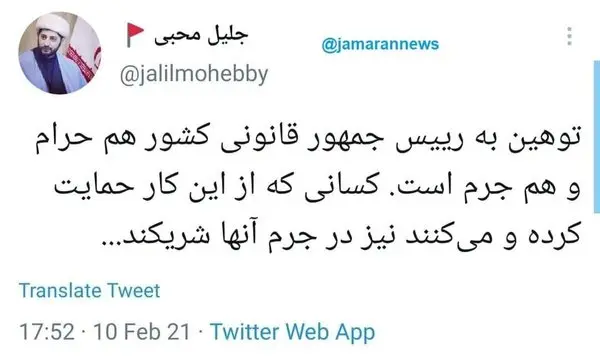Screen dimensions: 600x364
Task: Click the trailing ellipsis after شریکند
Action: [x=112, y=244]
